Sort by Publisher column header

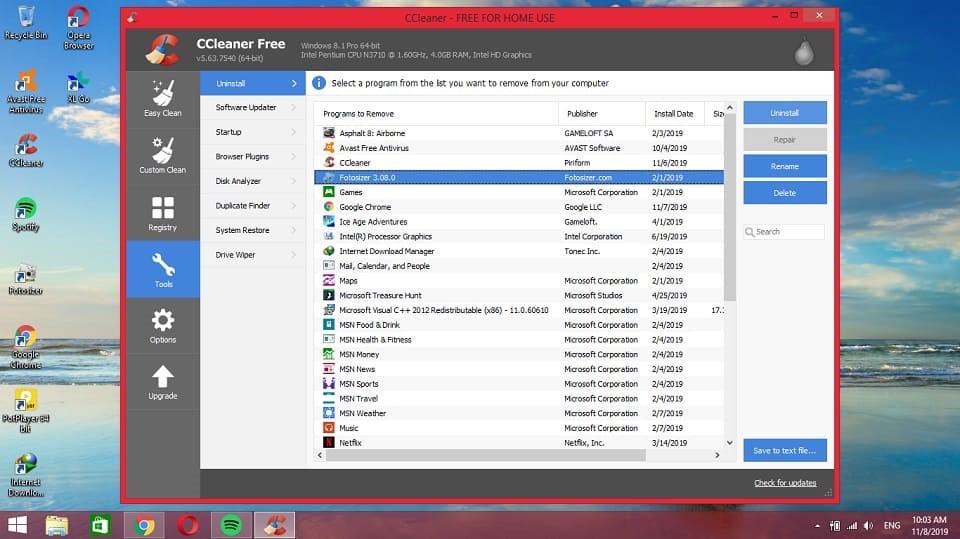coord(602,113)
